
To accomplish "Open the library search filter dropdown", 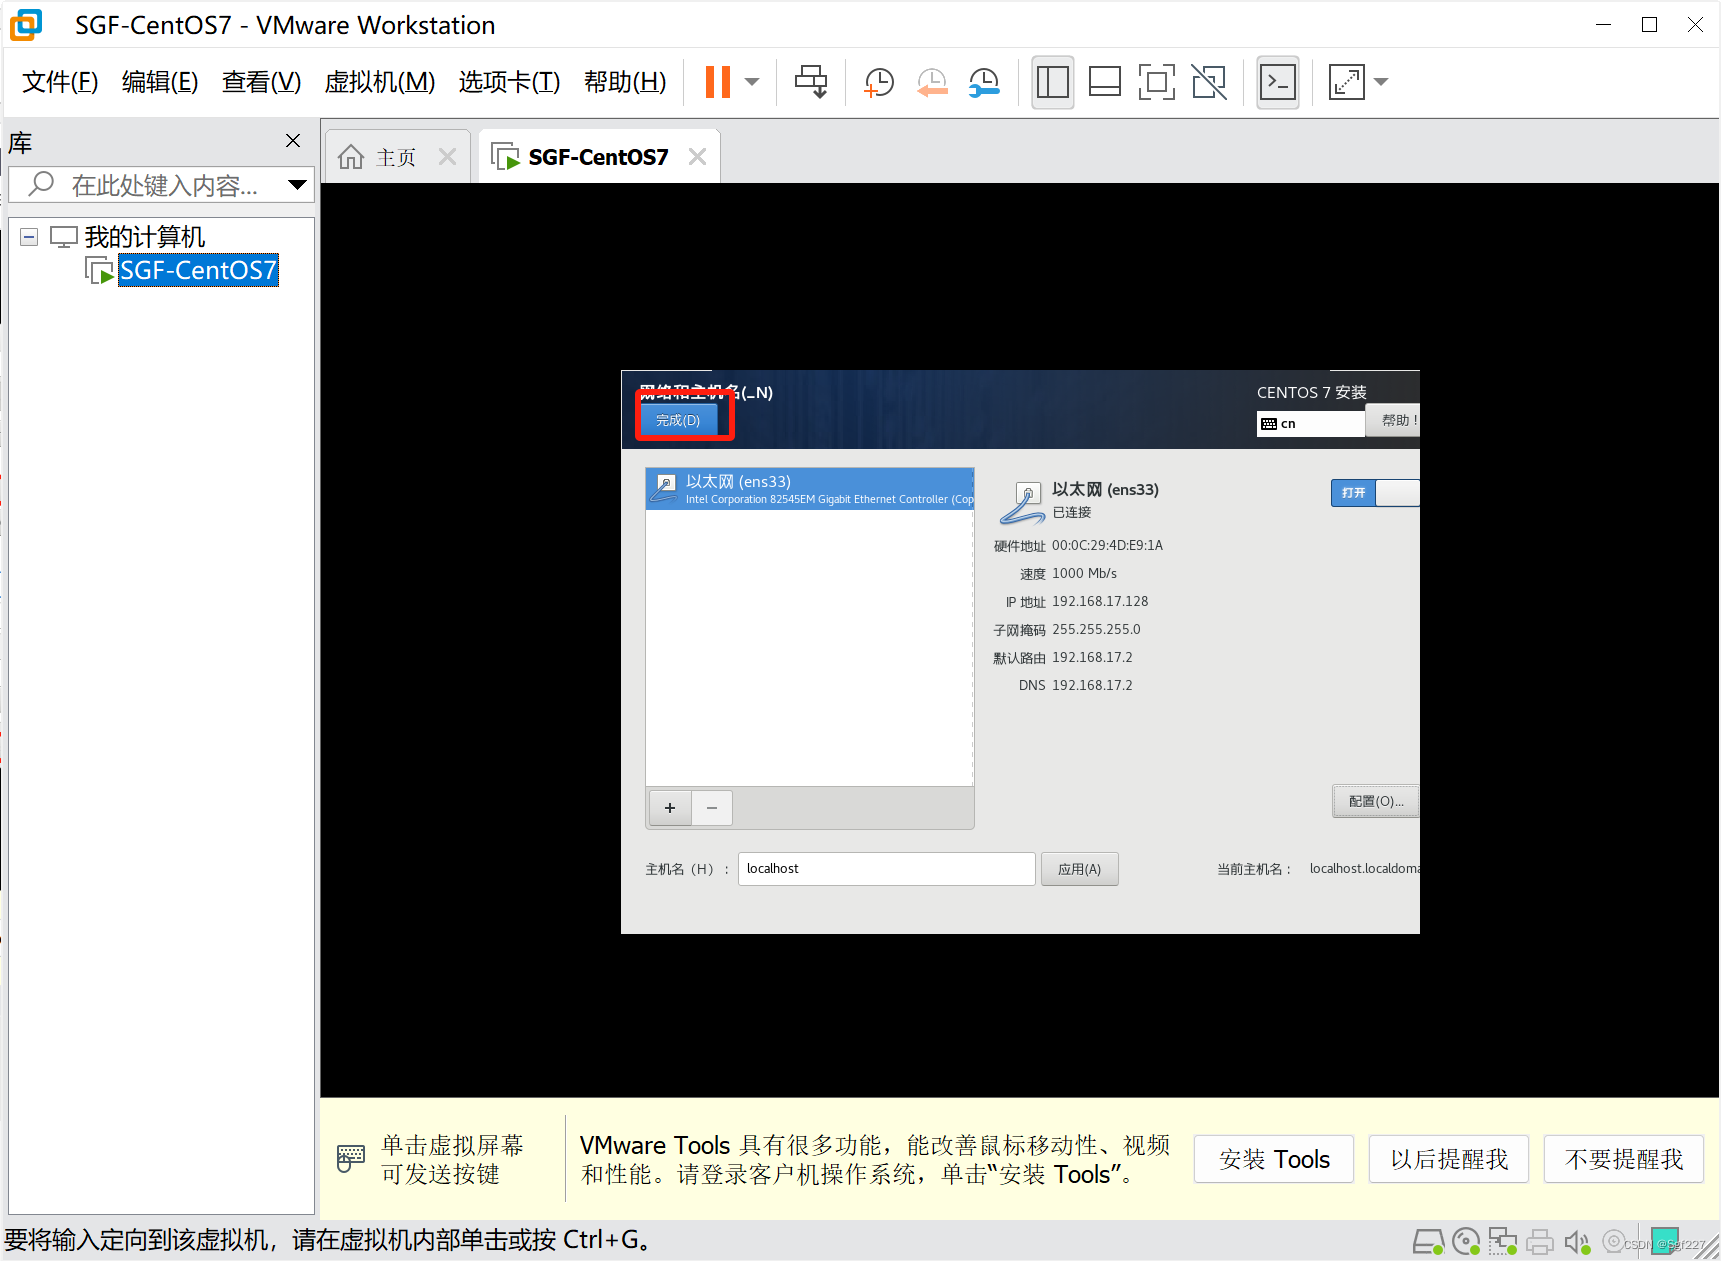I will pyautogui.click(x=297, y=185).
